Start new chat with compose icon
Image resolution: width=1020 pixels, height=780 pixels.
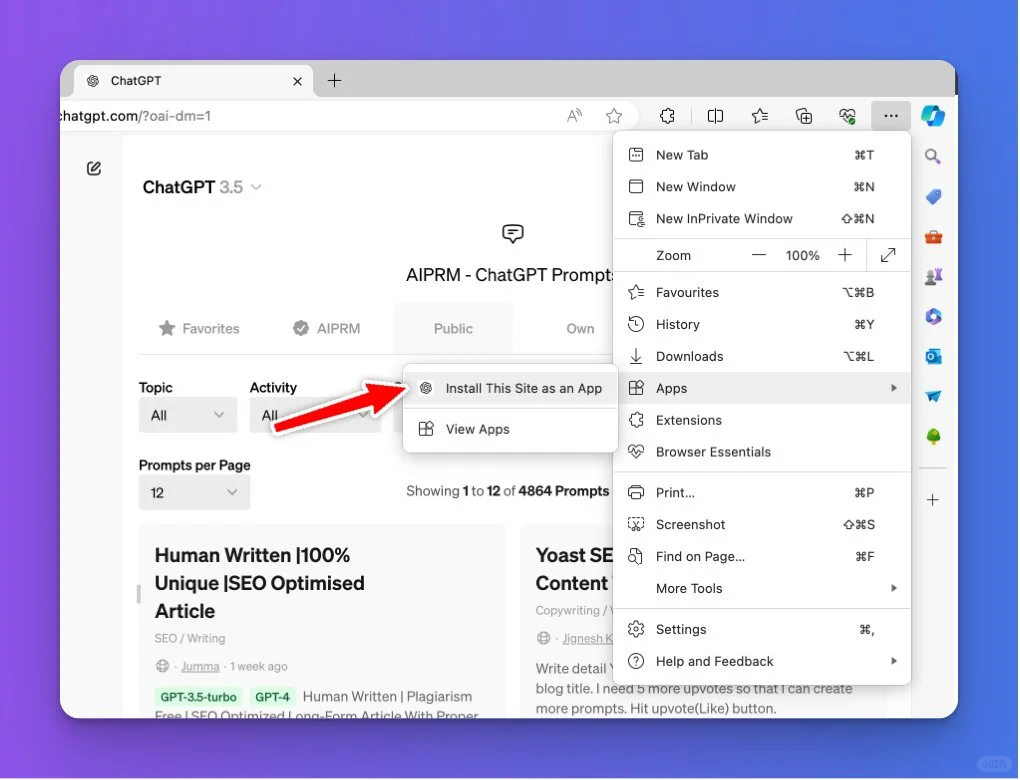(x=94, y=168)
